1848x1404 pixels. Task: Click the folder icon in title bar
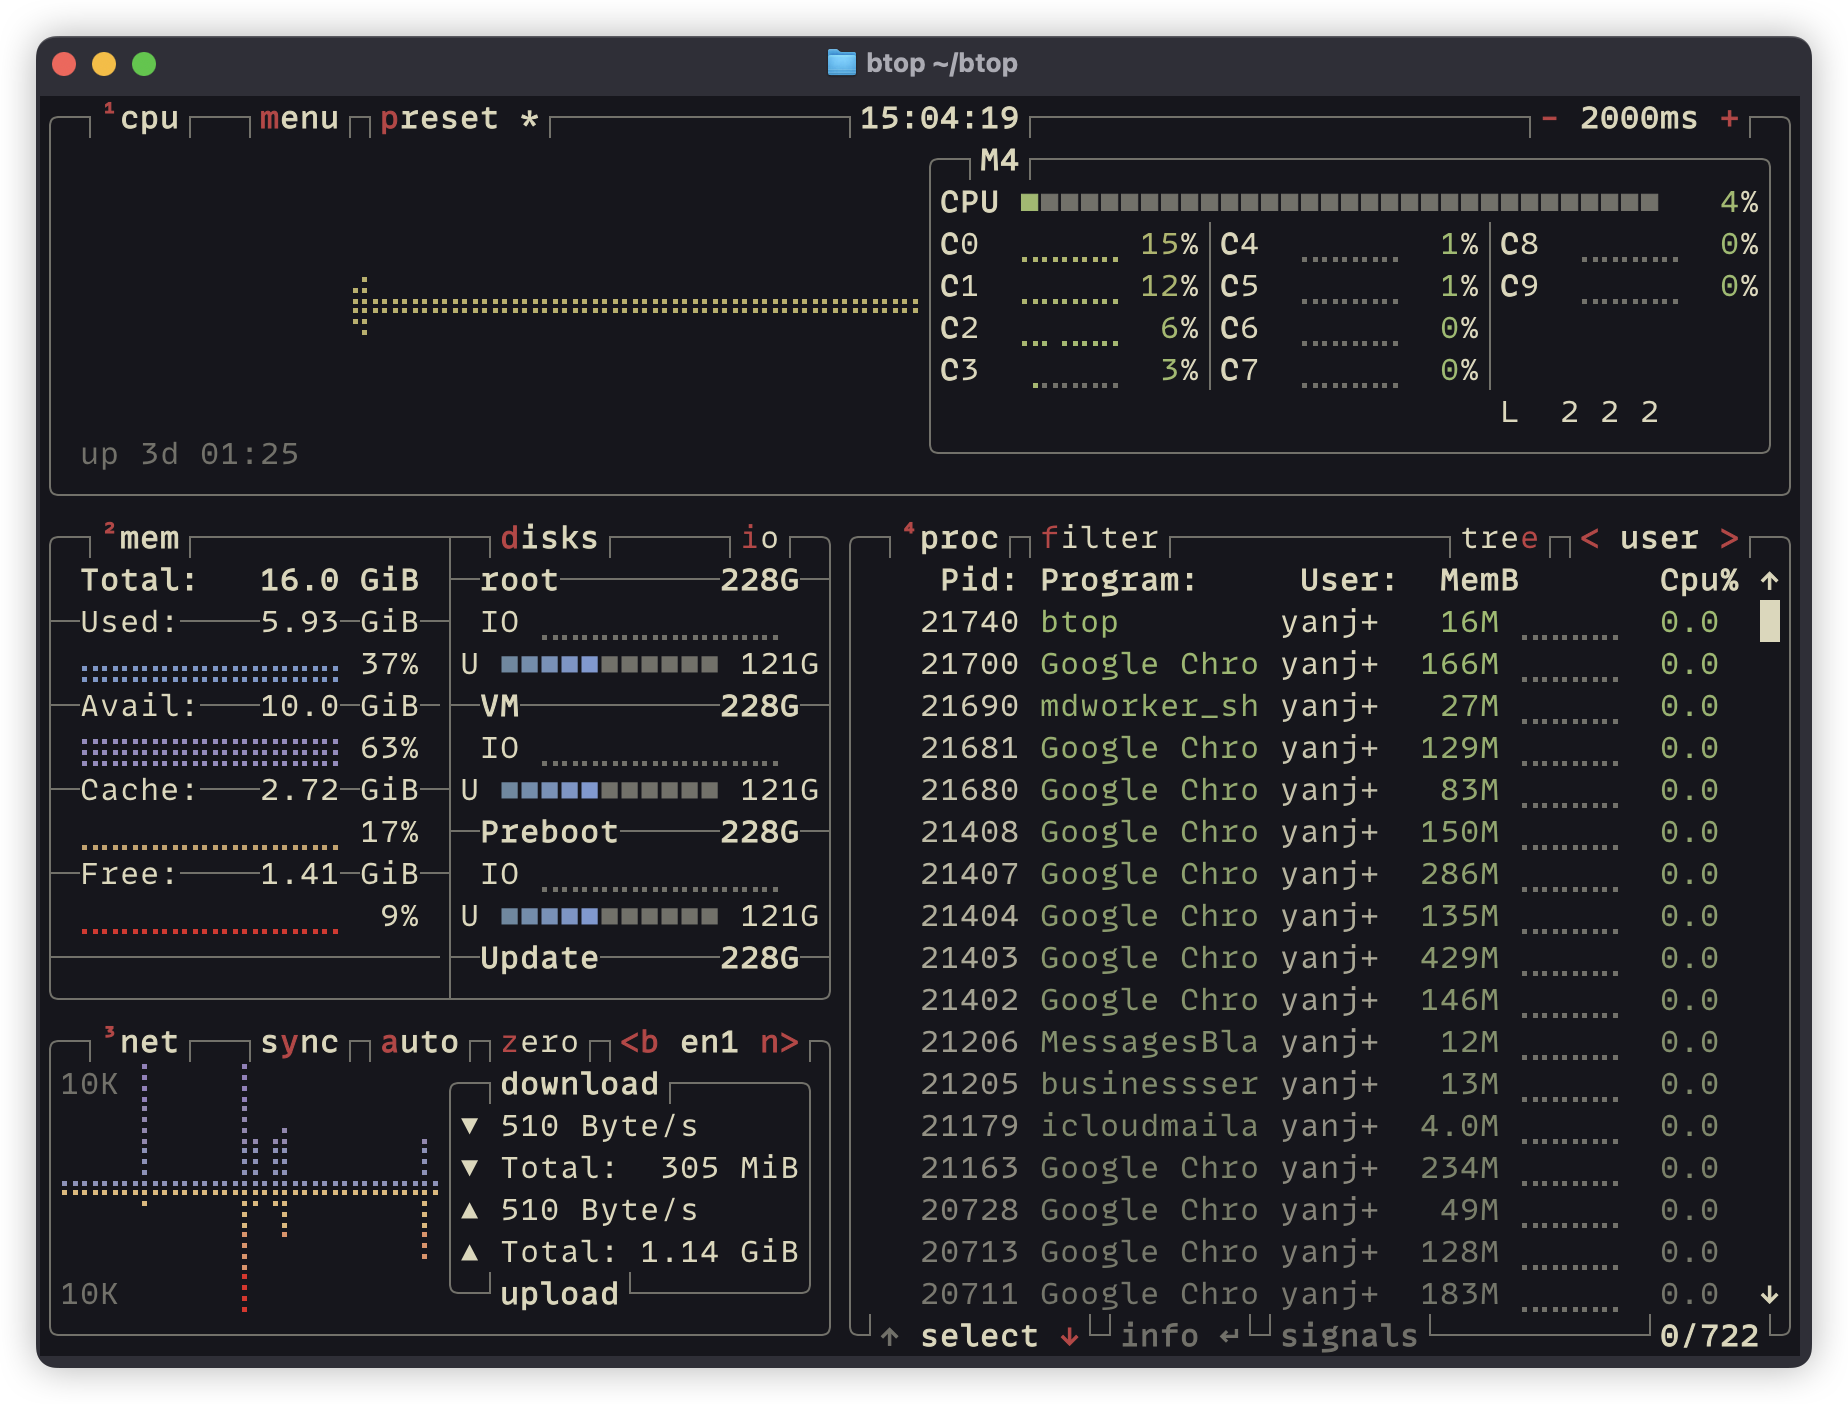(842, 63)
